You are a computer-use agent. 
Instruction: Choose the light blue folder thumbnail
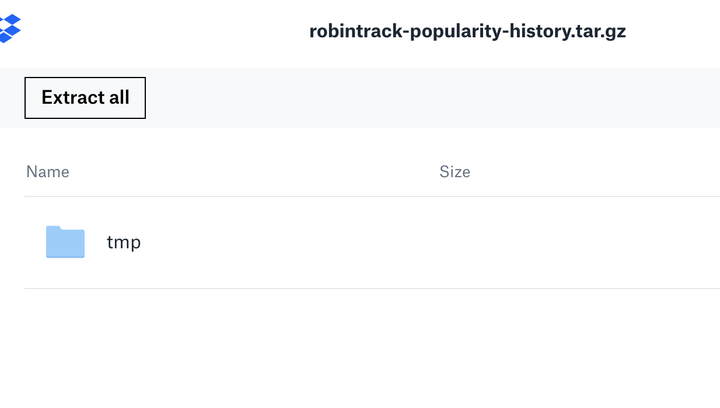tap(65, 242)
